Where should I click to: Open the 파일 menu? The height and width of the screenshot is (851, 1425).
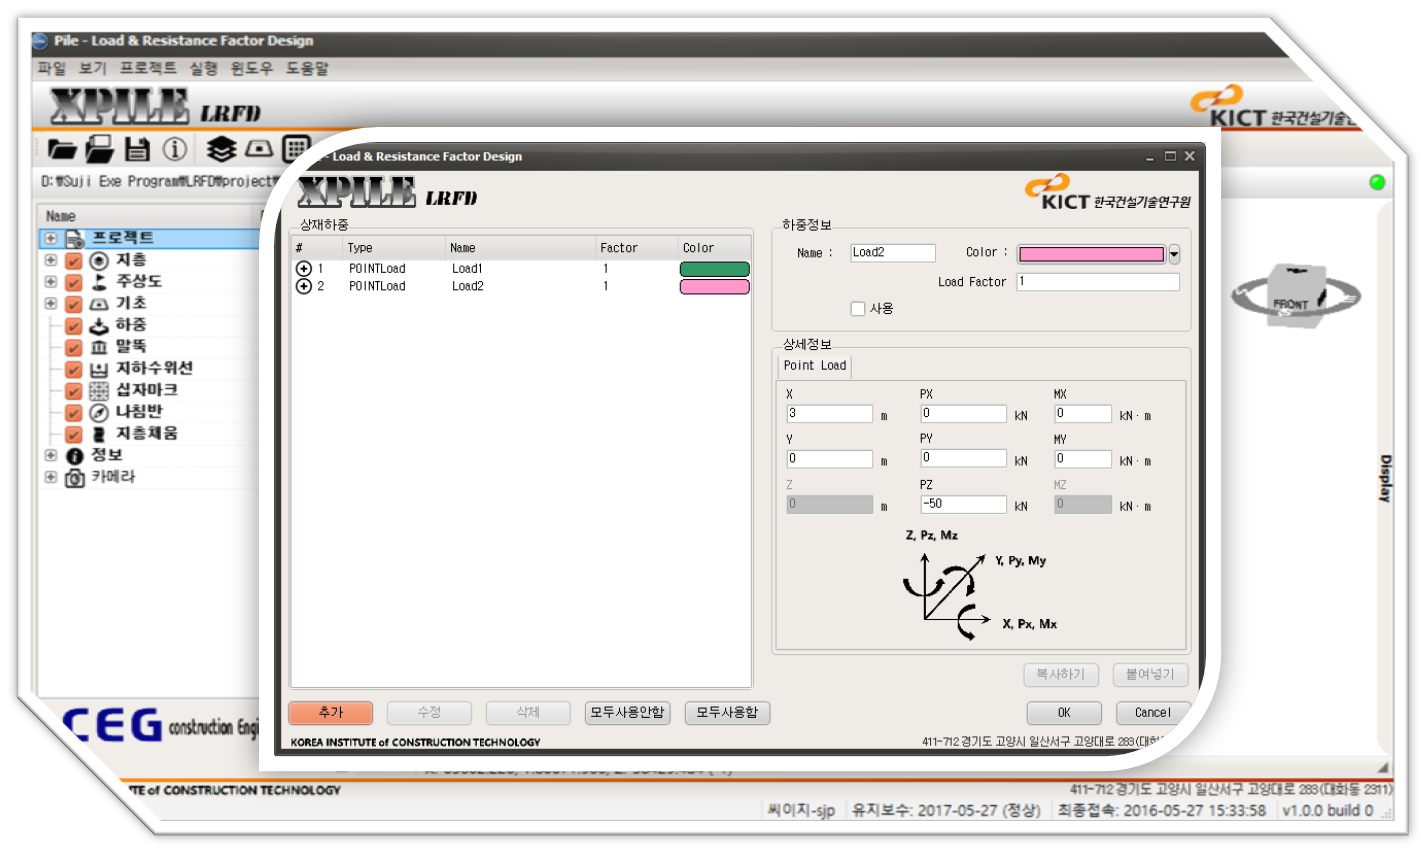coord(52,68)
